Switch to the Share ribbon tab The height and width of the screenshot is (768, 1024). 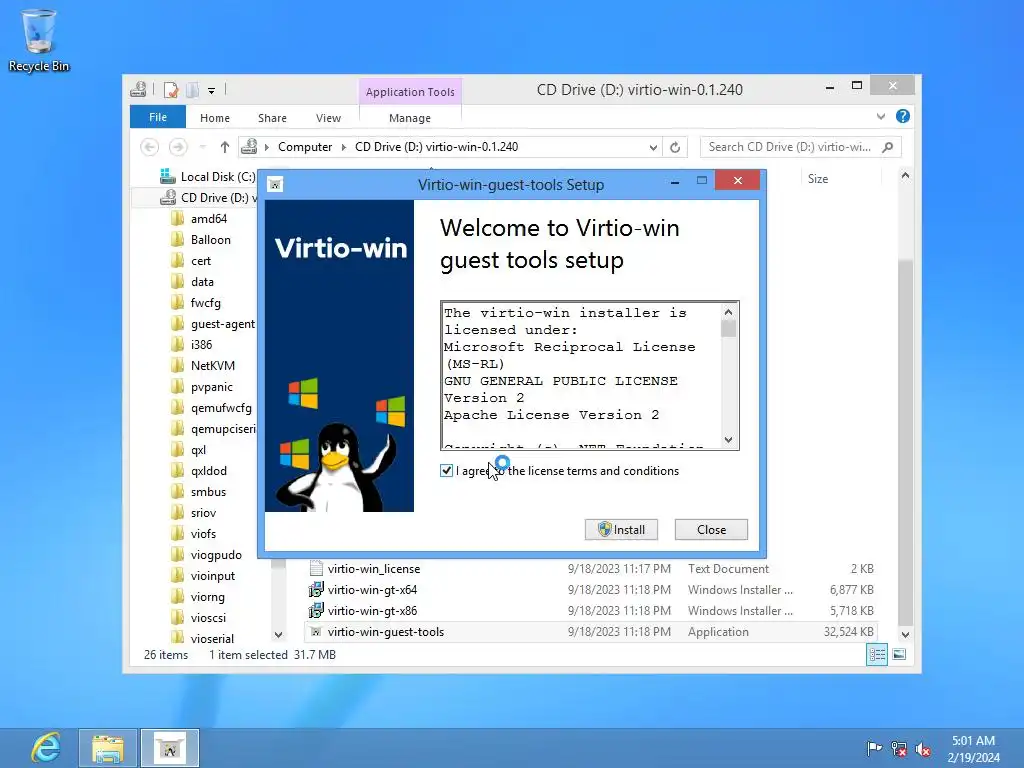tap(272, 118)
